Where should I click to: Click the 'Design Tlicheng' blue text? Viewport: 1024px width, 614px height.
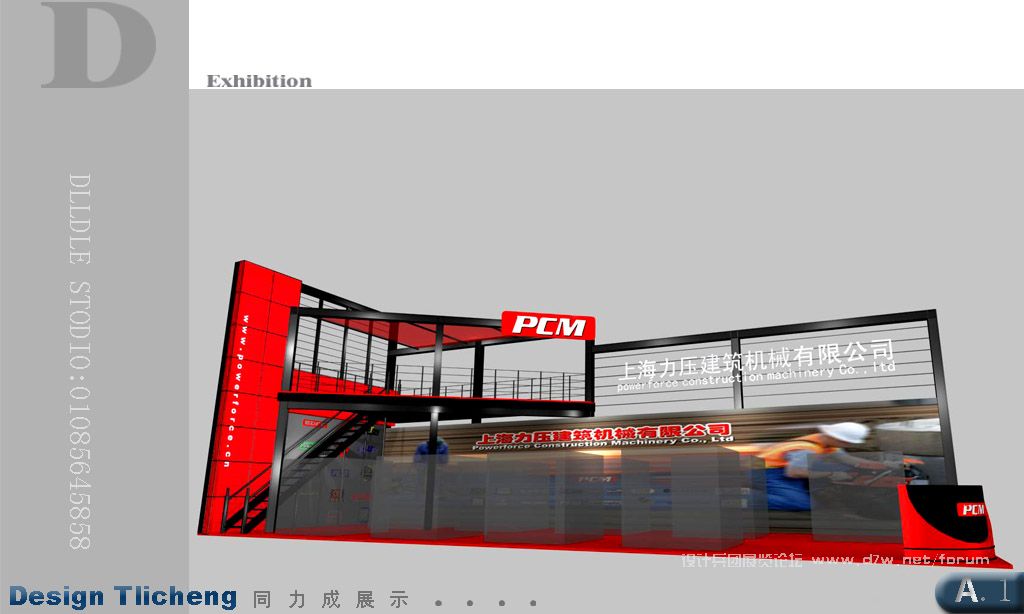[123, 597]
